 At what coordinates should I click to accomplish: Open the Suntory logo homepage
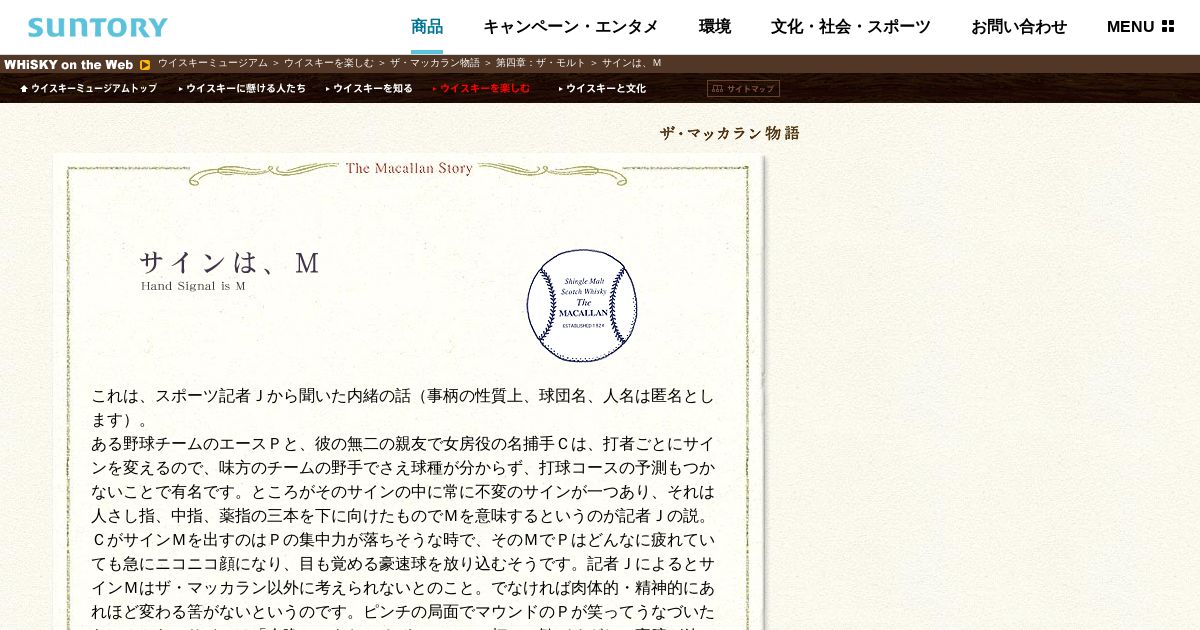point(97,27)
